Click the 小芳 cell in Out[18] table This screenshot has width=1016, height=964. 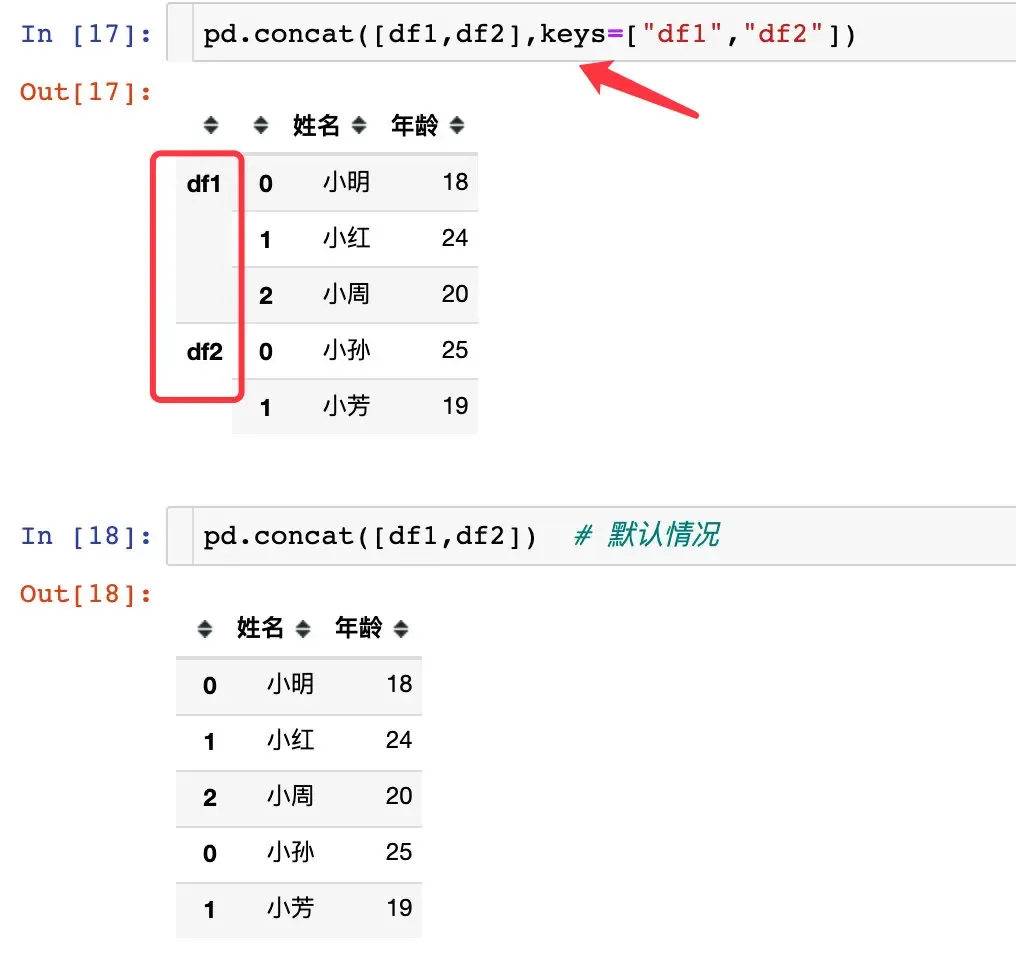click(x=290, y=908)
